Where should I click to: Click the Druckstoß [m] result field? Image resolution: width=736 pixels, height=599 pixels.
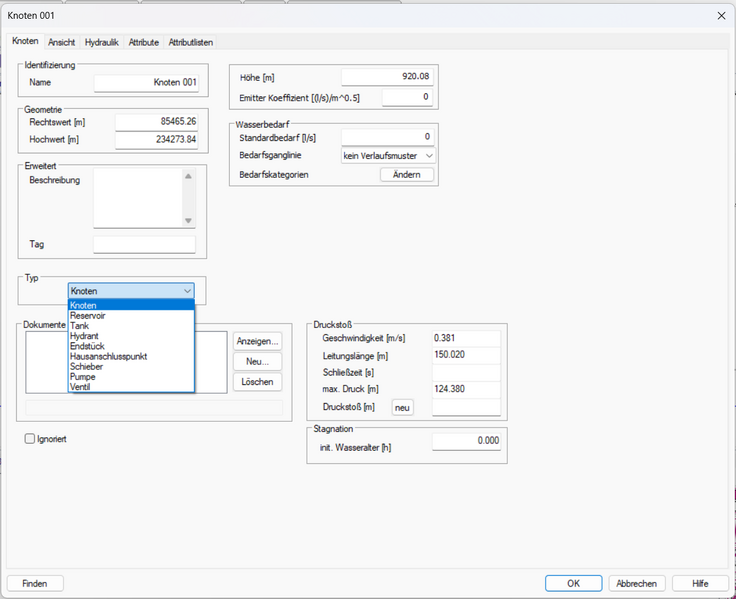pos(466,407)
